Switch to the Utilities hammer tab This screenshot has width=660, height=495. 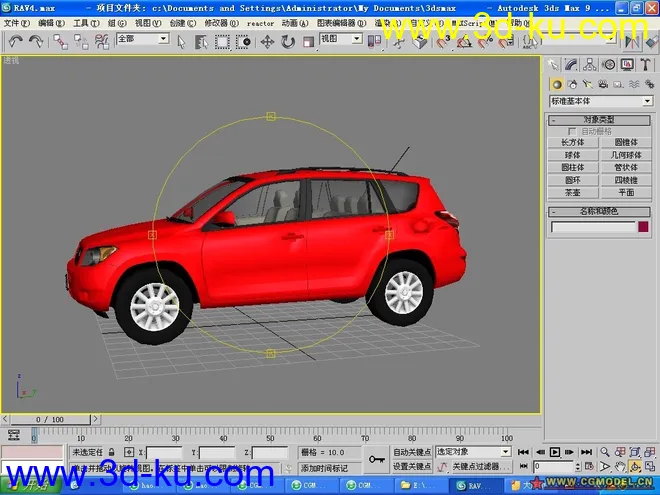(645, 65)
